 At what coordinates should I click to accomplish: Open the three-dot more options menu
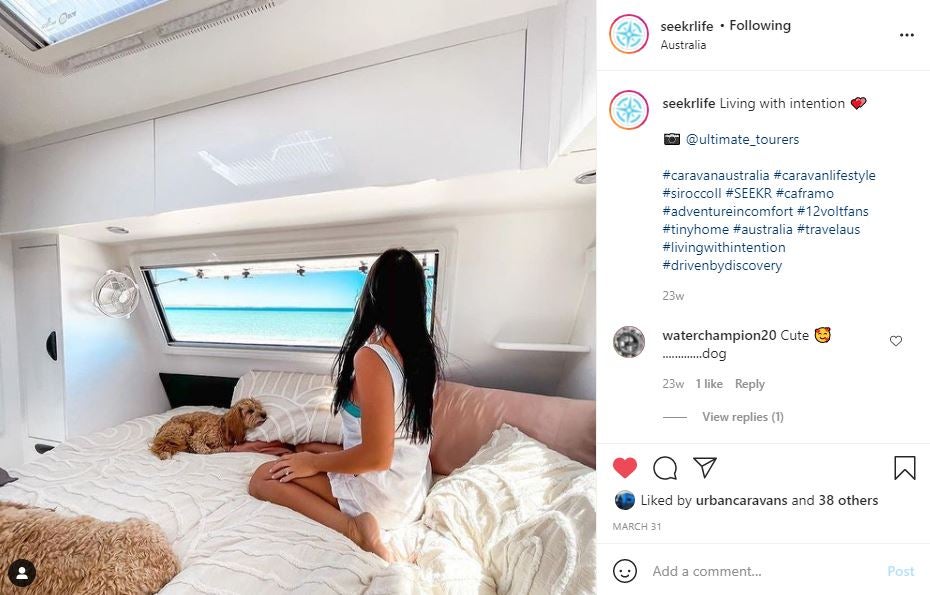click(x=906, y=35)
